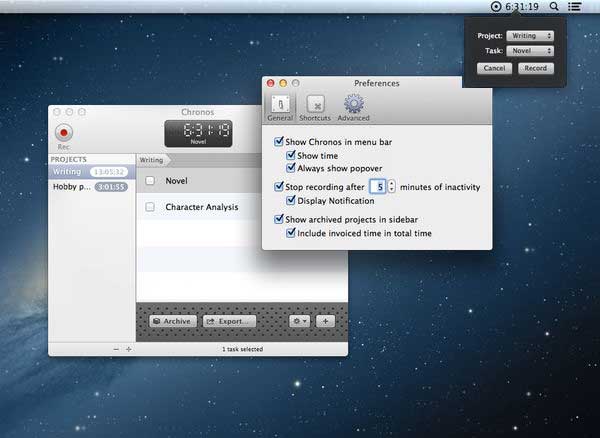Toggle Always show popover checkbox
This screenshot has width=600, height=438.
point(291,168)
